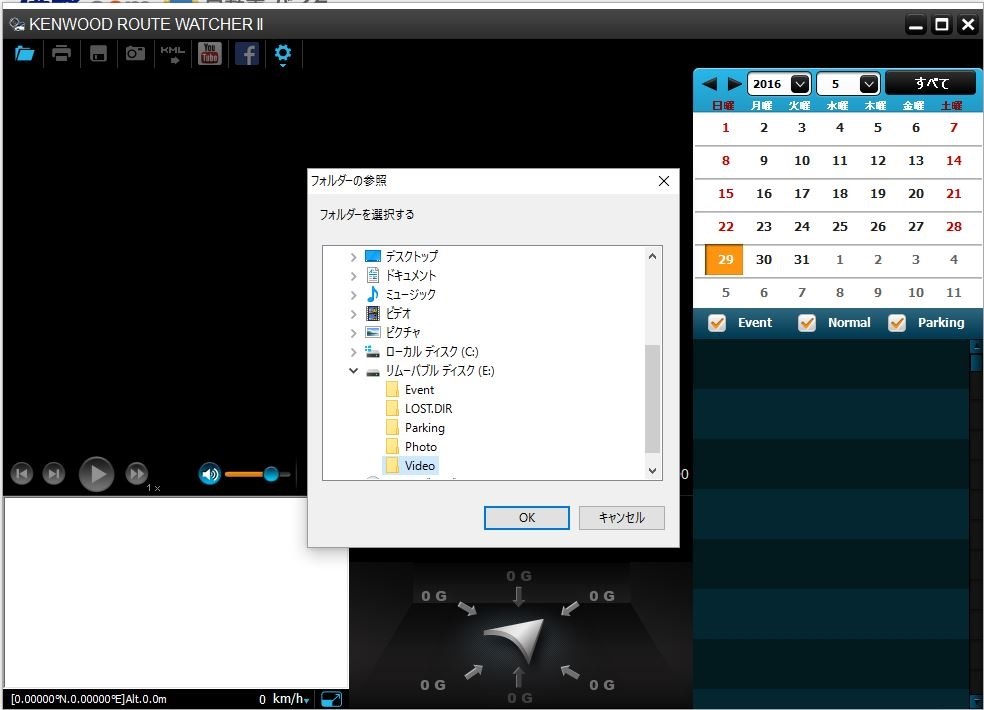Viewport: 984px width, 710px height.
Task: Click the print icon in toolbar
Action: (x=61, y=53)
